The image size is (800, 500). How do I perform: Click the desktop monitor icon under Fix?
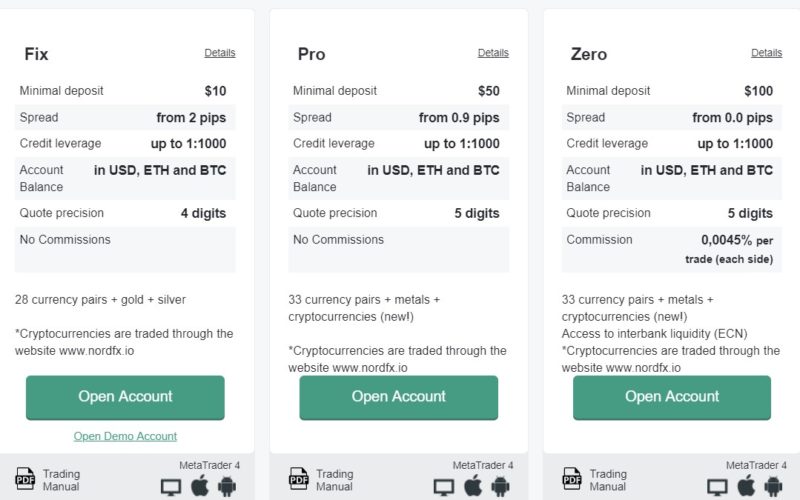tap(171, 487)
